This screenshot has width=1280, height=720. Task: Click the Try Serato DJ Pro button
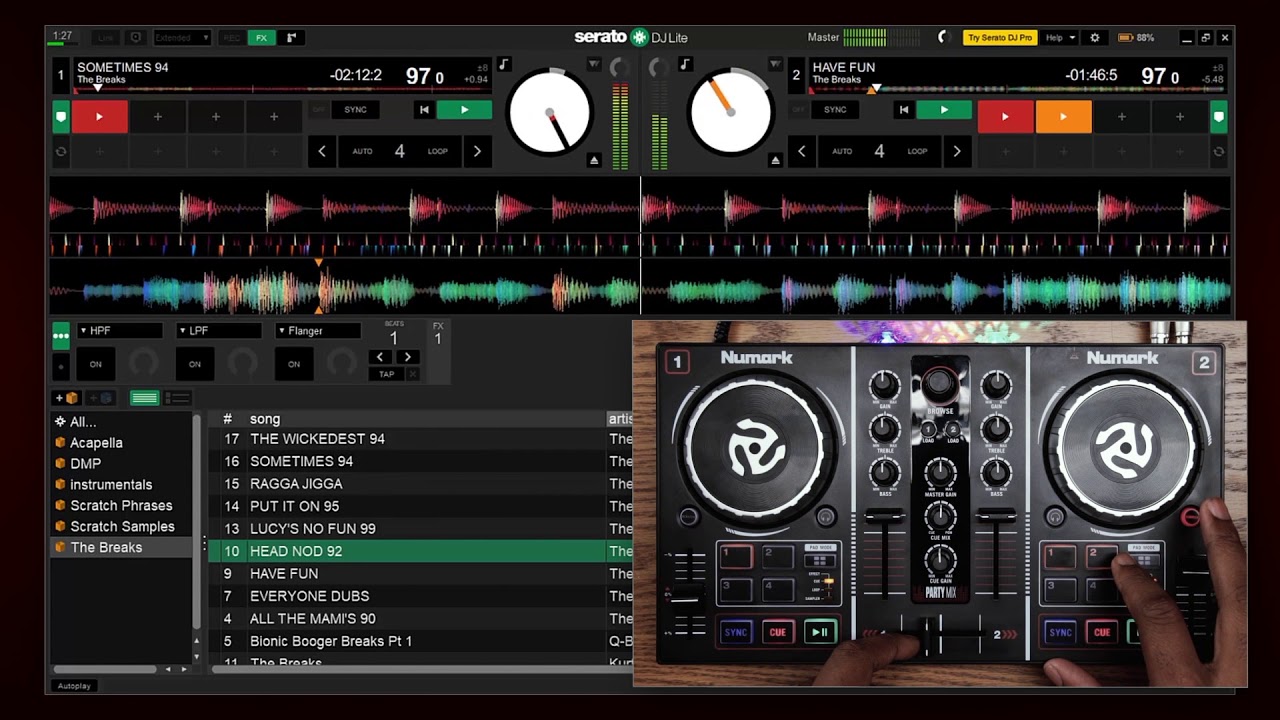999,38
